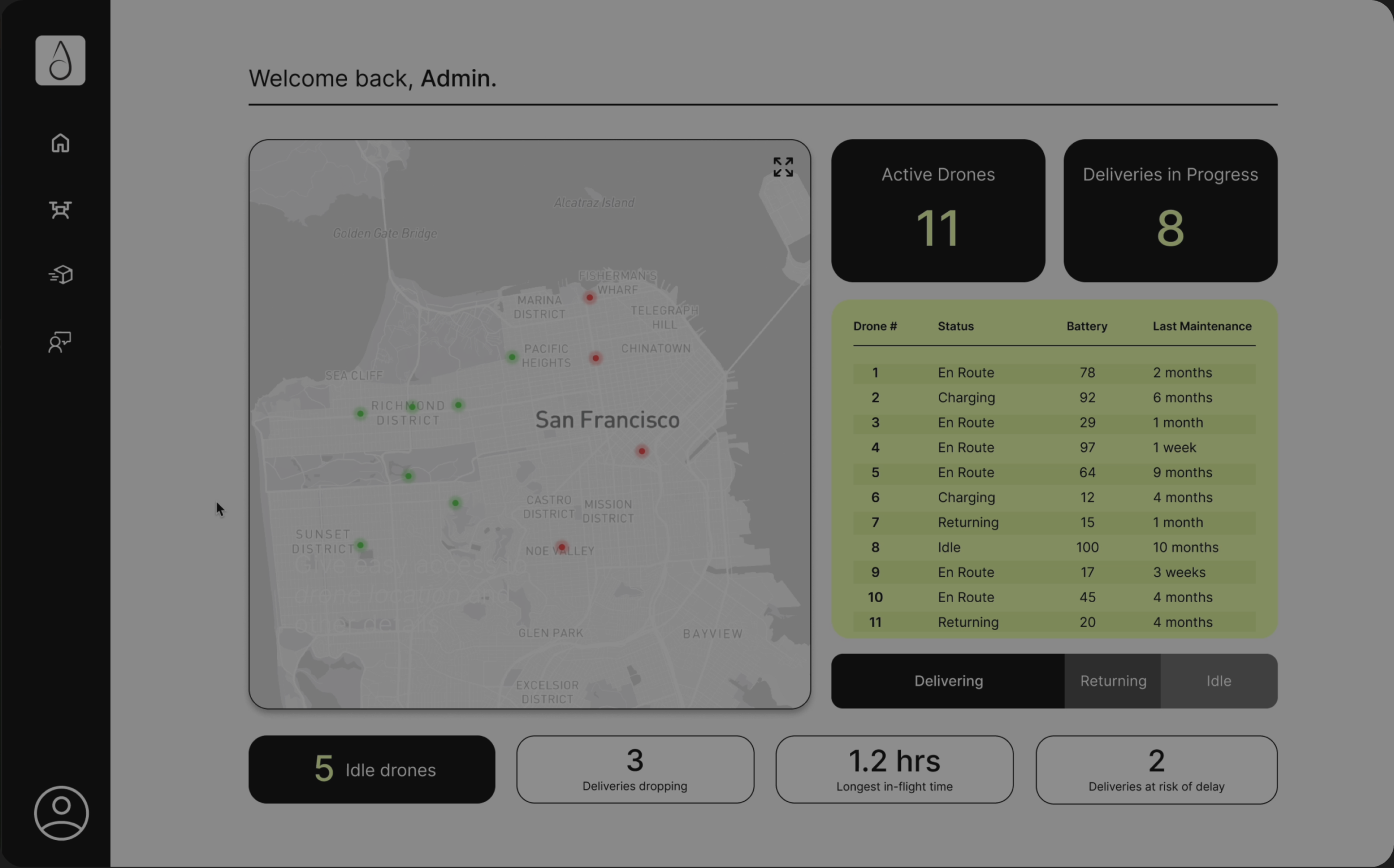Click battery value 12 for drone 6
This screenshot has width=1394, height=868.
point(1087,497)
